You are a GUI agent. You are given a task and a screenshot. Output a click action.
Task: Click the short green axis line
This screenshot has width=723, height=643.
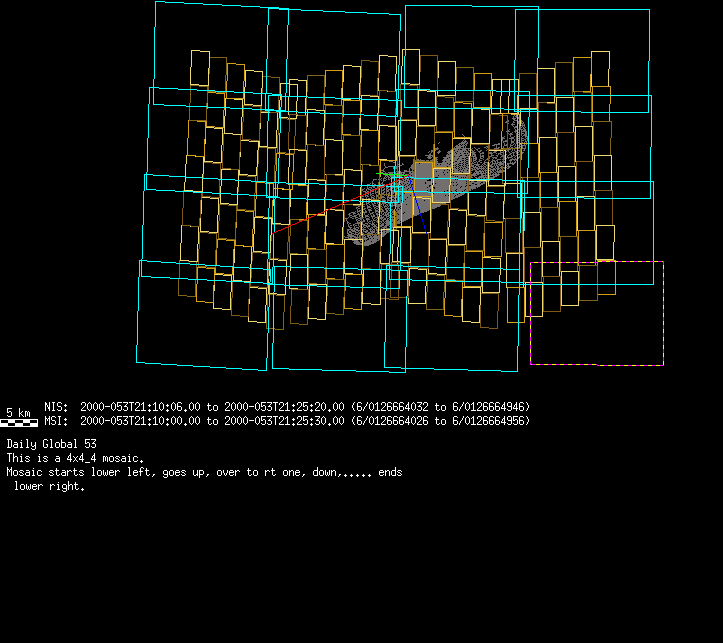[x=391, y=175]
